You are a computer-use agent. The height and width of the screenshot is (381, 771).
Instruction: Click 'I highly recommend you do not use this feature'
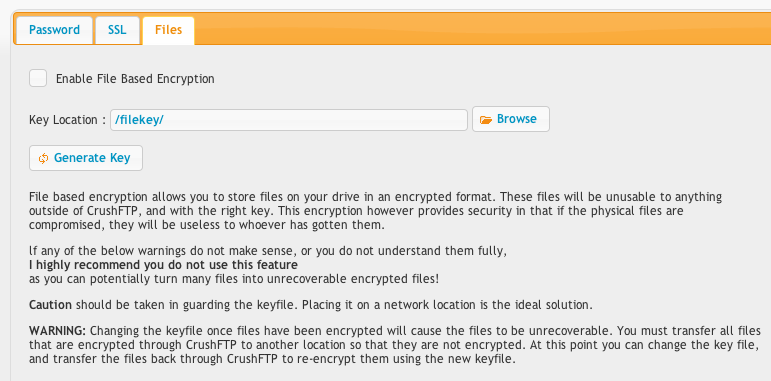point(163,265)
